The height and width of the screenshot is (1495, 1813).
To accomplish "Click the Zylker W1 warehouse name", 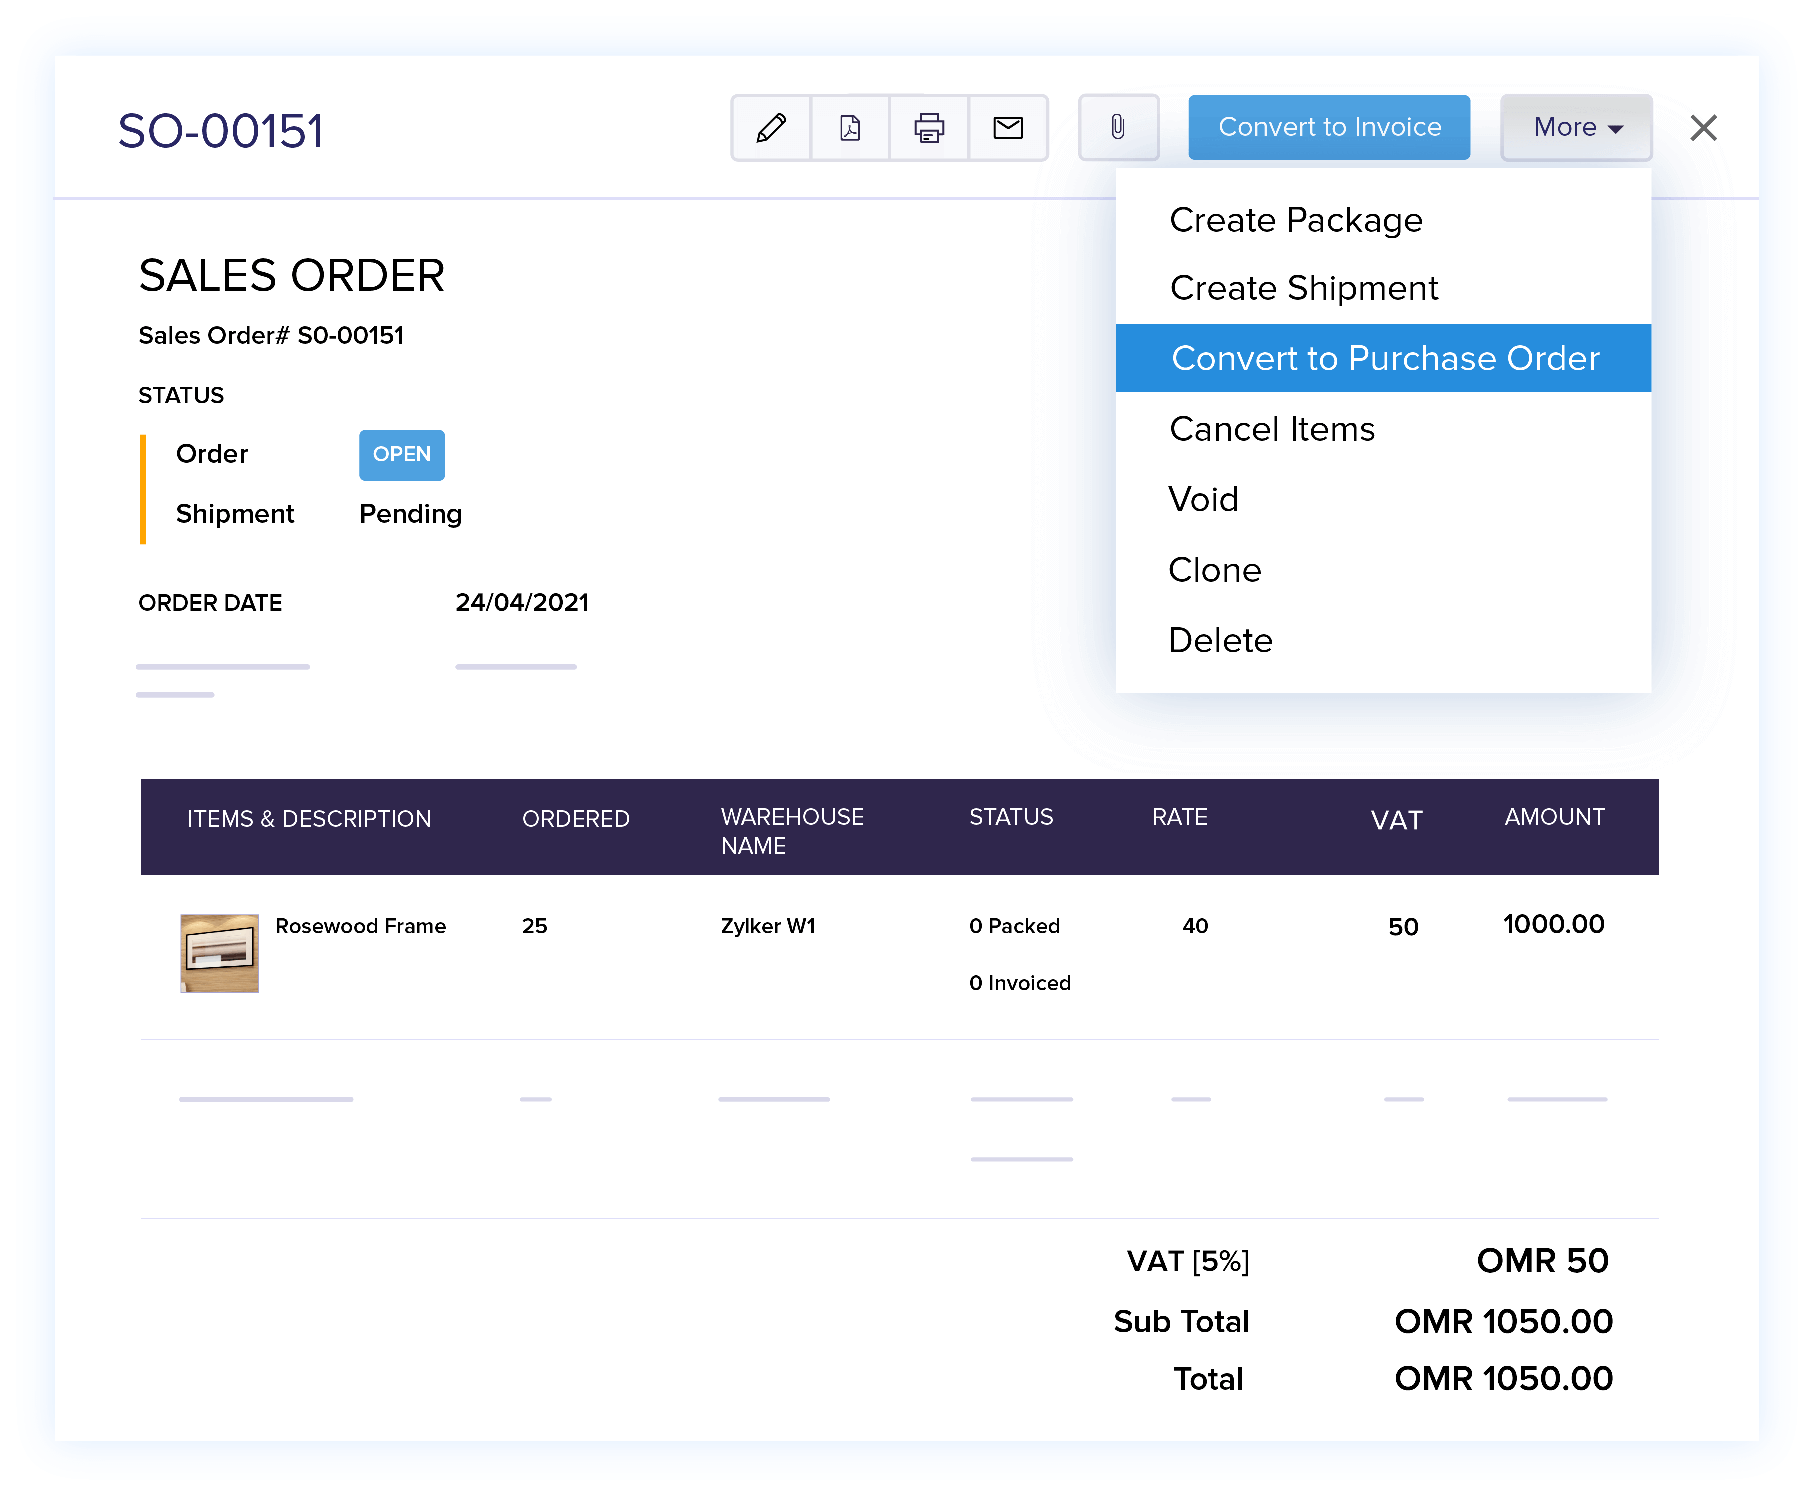I will pos(768,926).
